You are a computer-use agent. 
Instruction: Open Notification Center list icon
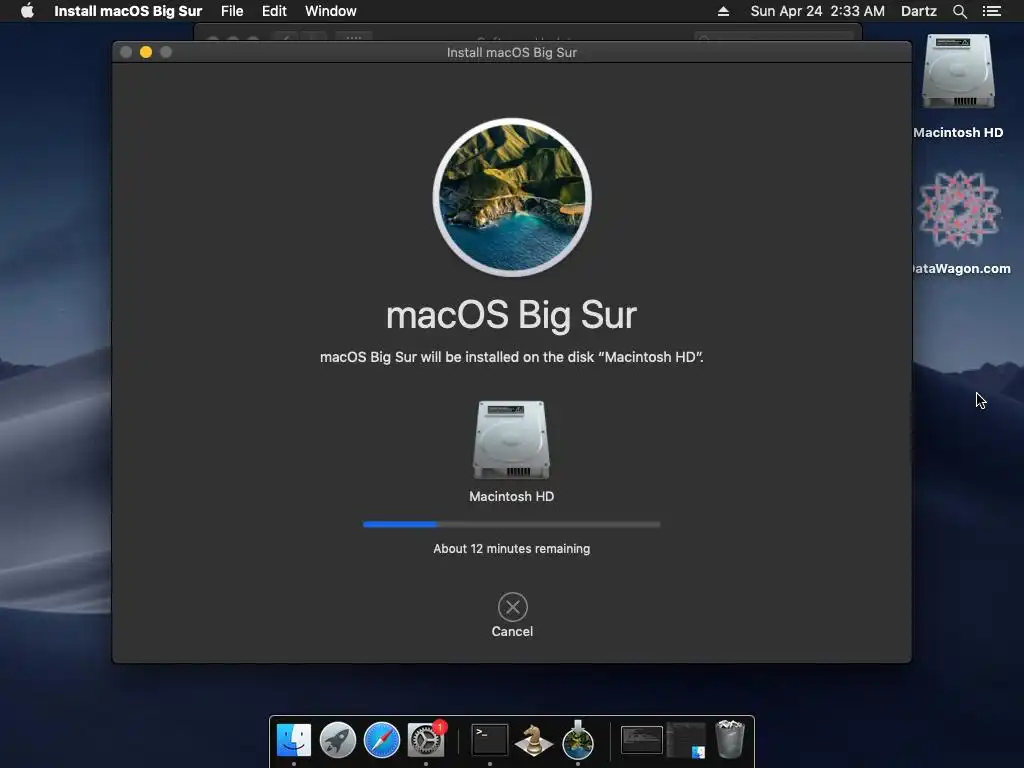991,11
